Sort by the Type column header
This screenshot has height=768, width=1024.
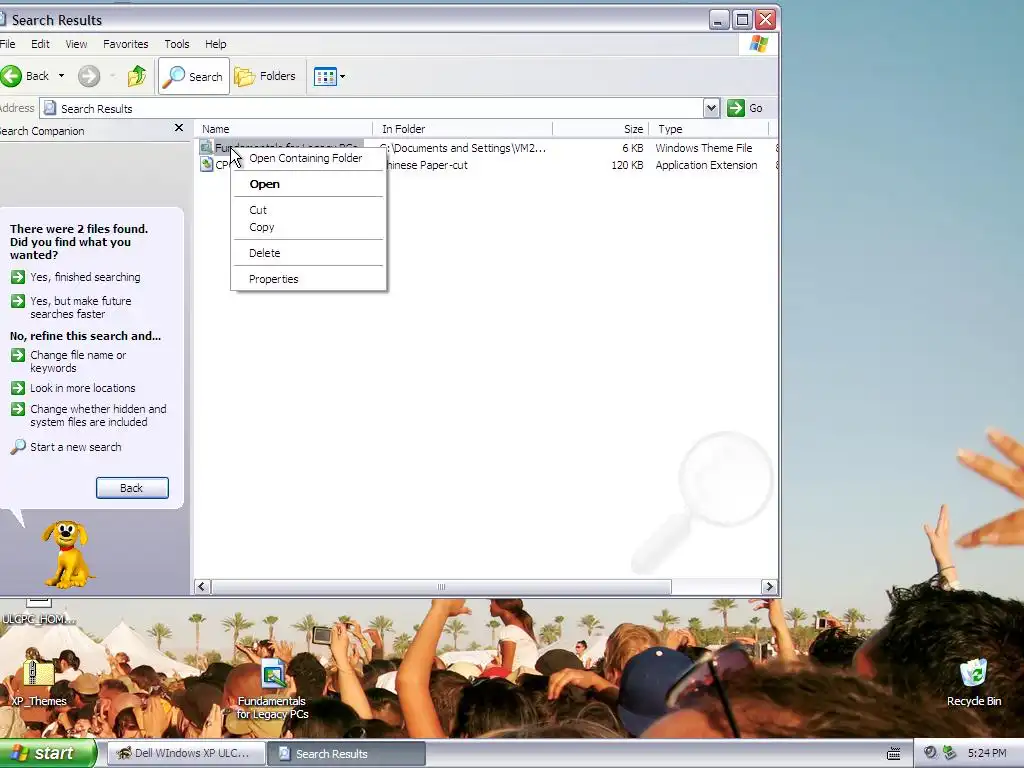(x=709, y=129)
